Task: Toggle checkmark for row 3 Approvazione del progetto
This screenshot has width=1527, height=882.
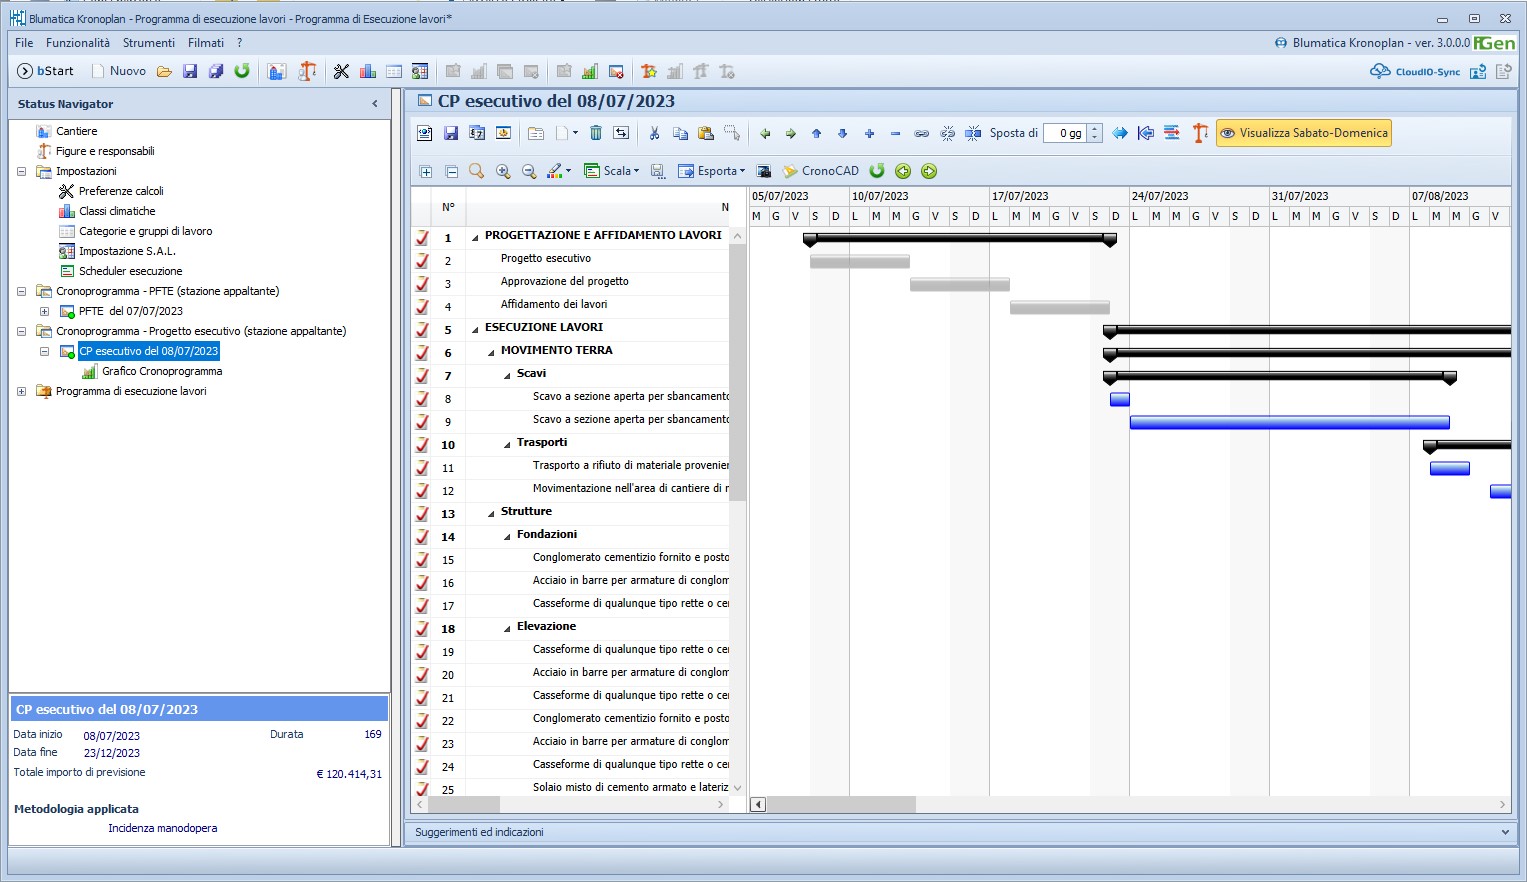Action: [422, 284]
